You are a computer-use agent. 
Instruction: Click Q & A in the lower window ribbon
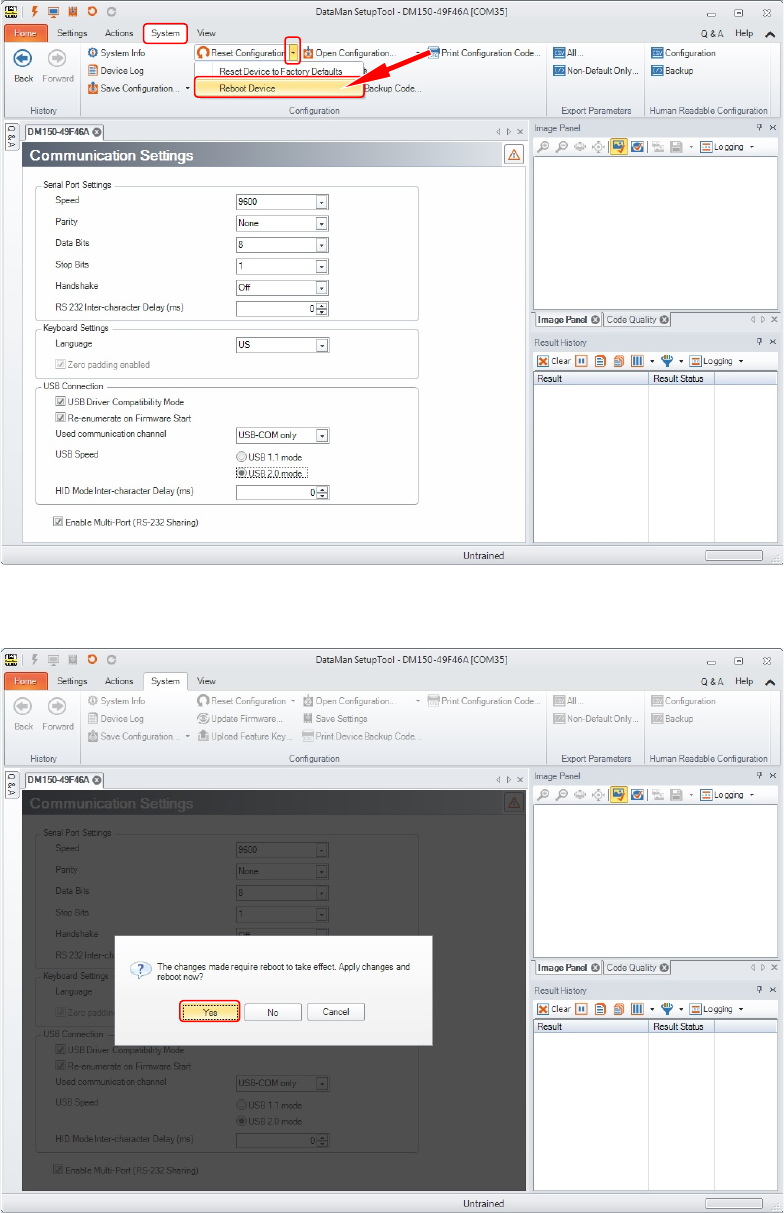711,681
